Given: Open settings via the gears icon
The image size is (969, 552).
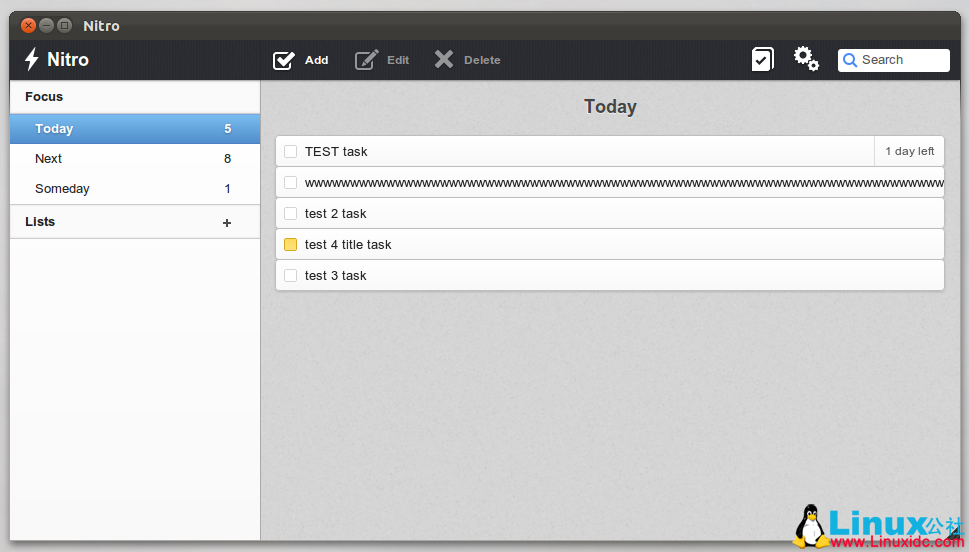Looking at the screenshot, I should 806,59.
